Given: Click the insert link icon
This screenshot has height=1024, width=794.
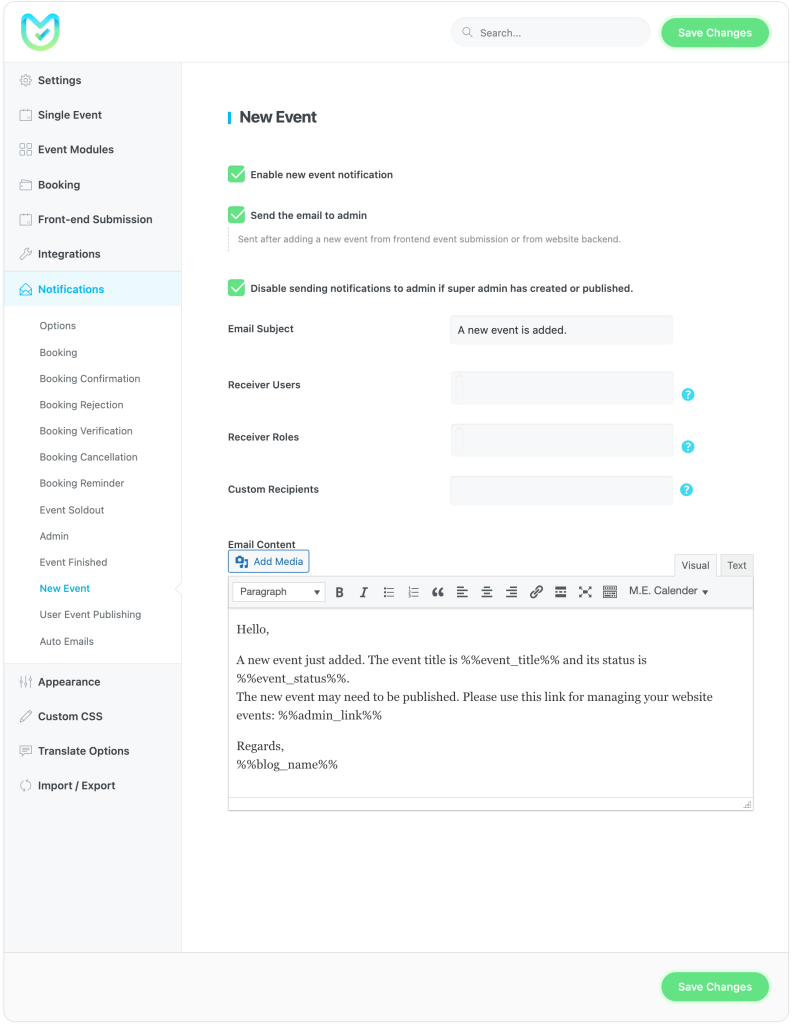Looking at the screenshot, I should [536, 592].
